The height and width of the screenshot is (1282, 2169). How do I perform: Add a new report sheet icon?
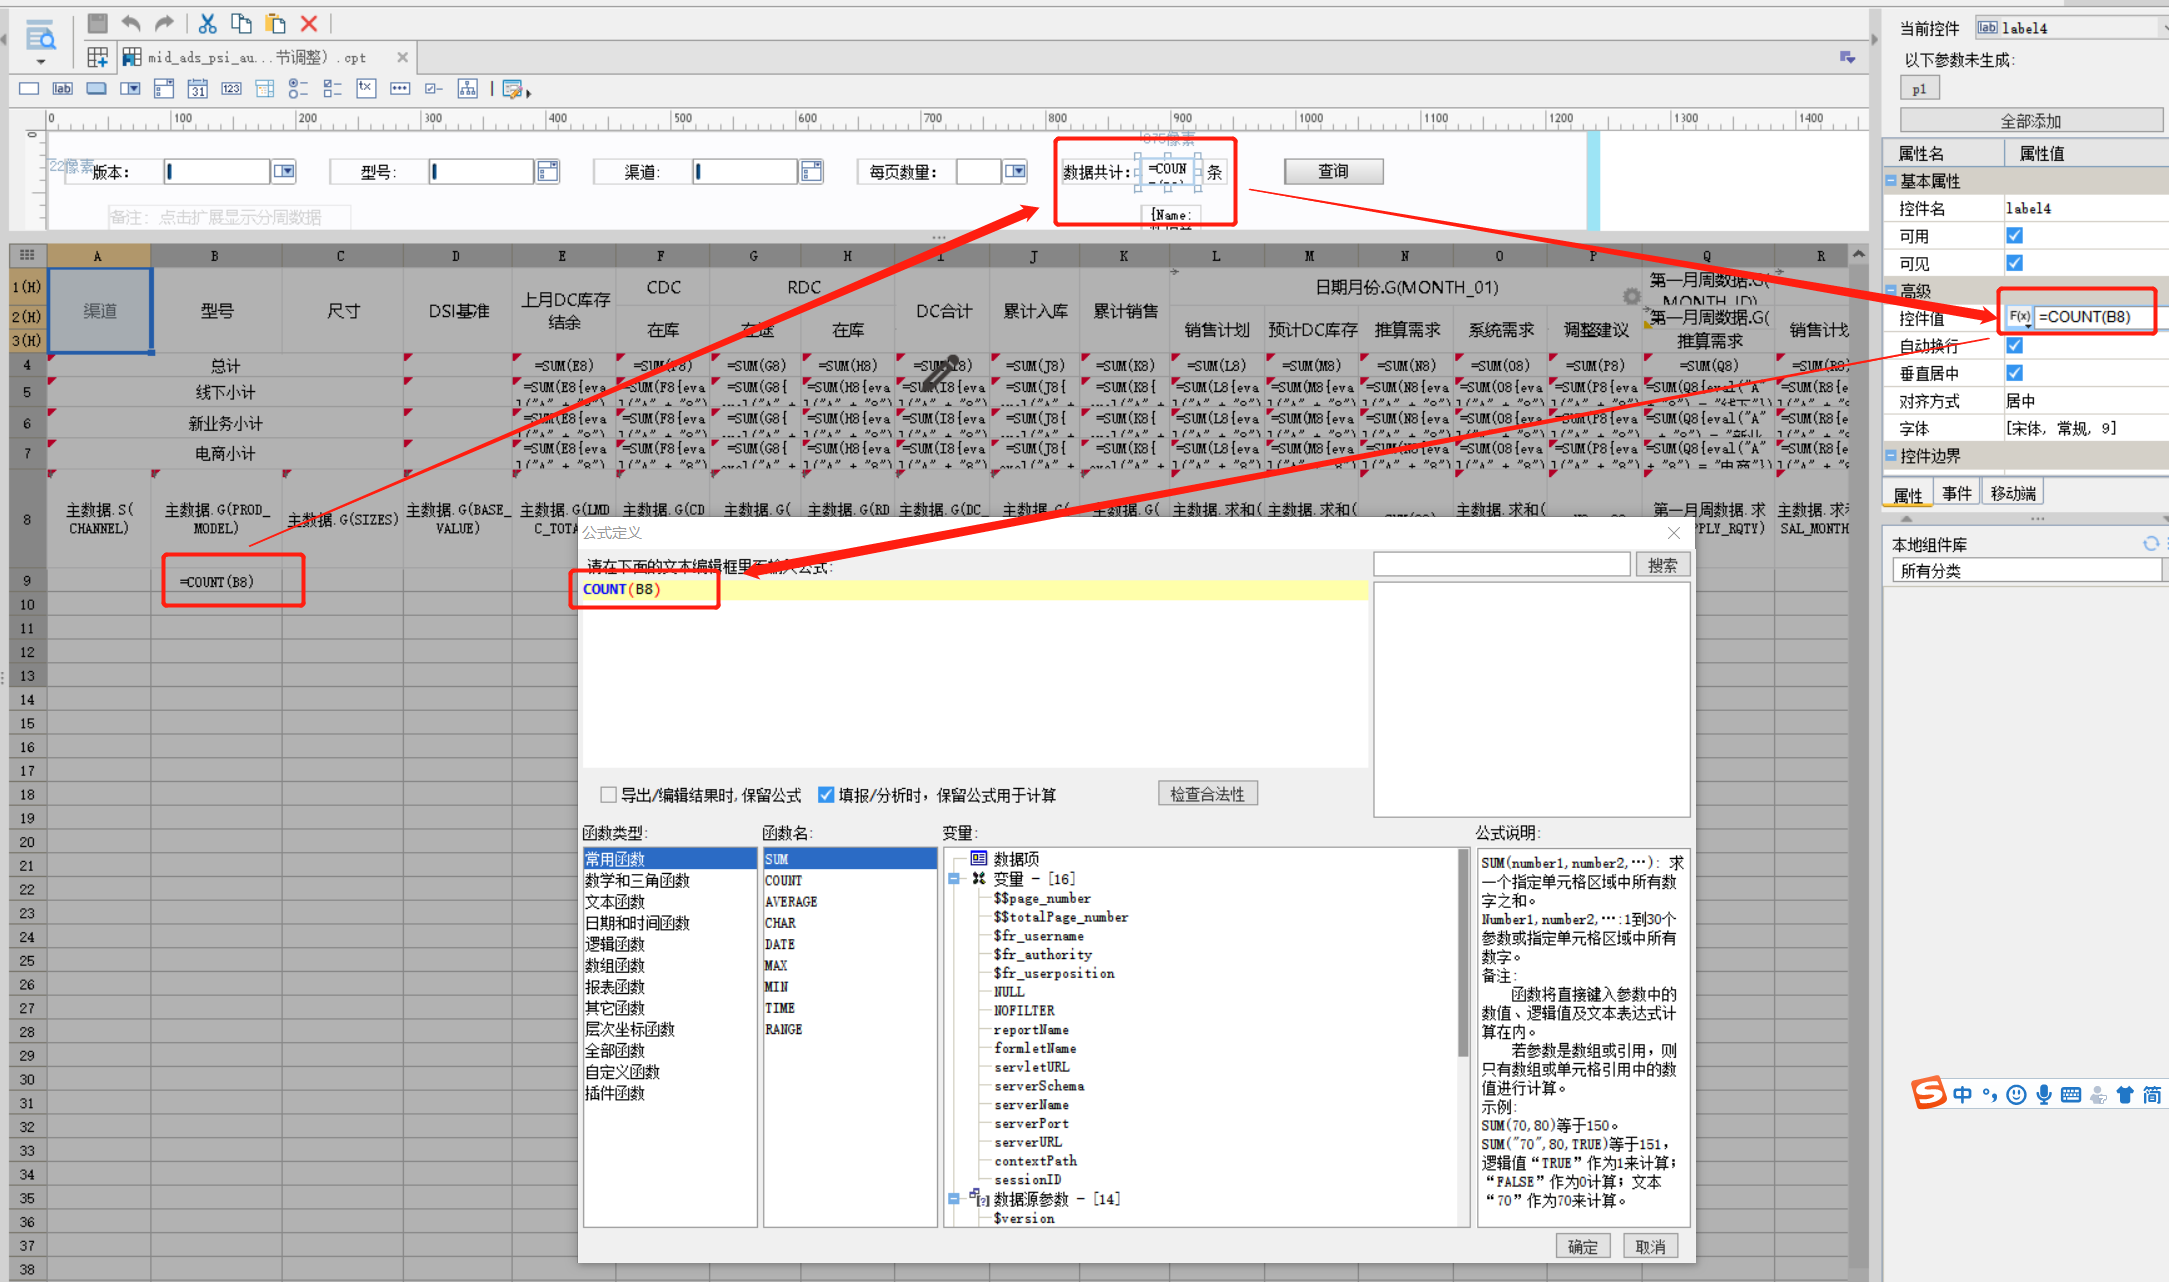point(97,57)
